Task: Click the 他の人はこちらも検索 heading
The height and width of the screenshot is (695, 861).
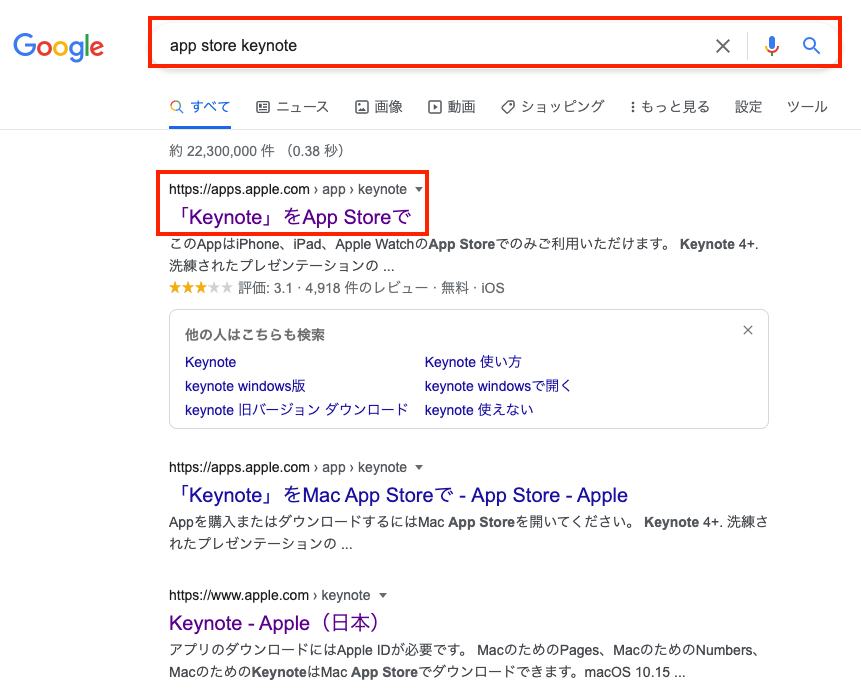Action: (255, 335)
